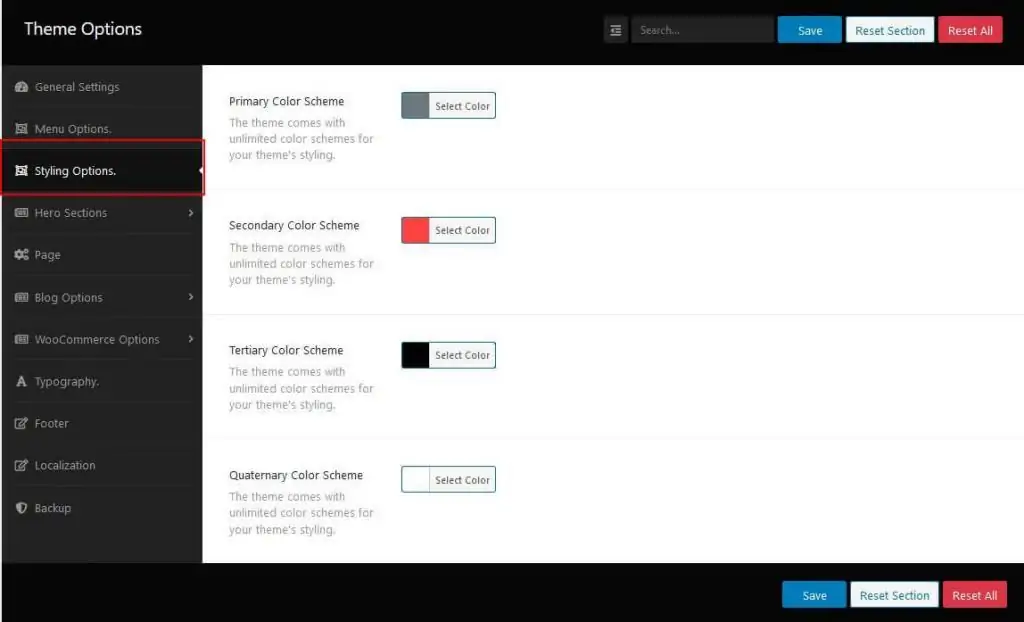Click the black Tertiary color swatch
This screenshot has width=1024, height=622.
click(x=415, y=355)
